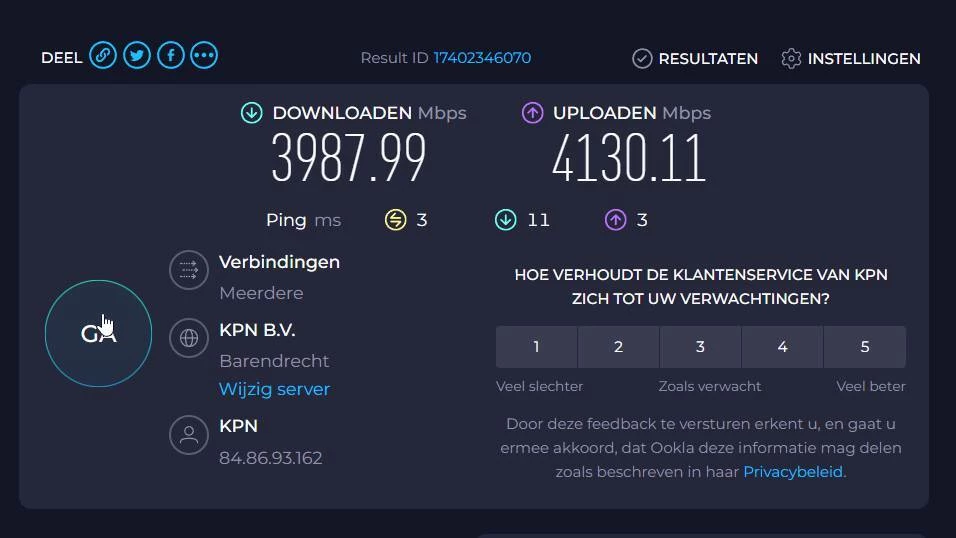Screen dimensions: 956x538
Task: Share result via Facebook icon
Action: click(171, 56)
